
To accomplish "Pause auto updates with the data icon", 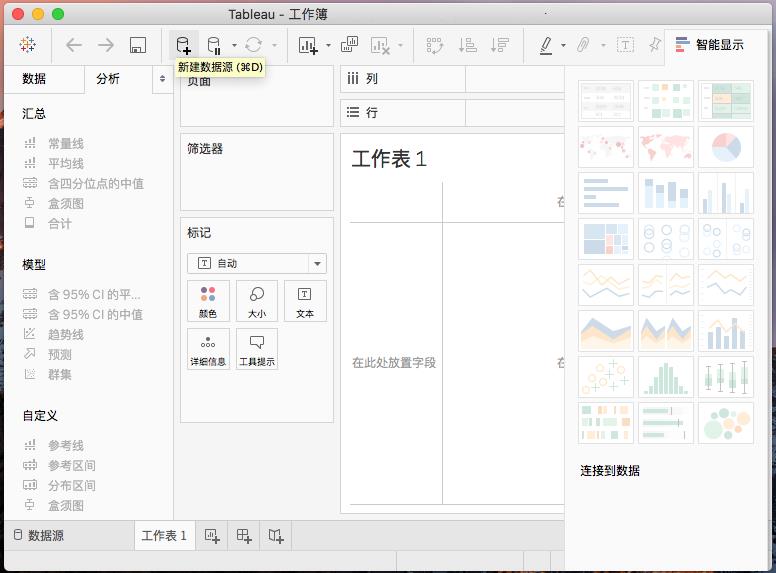I will [214, 45].
